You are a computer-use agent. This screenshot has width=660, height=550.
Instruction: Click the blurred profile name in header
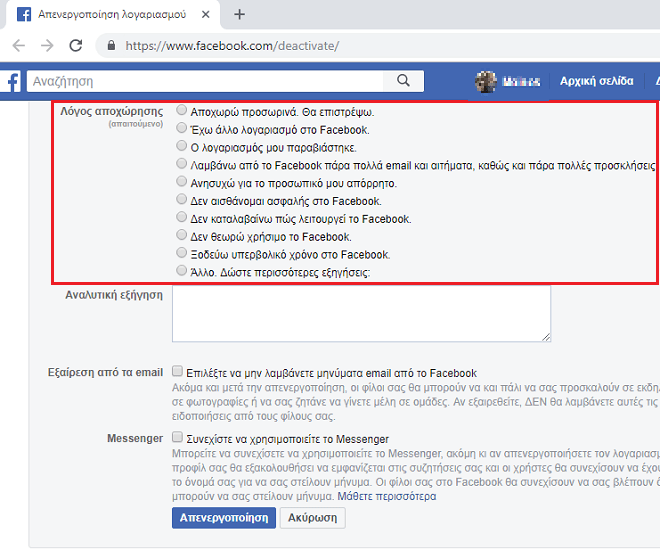pos(522,81)
